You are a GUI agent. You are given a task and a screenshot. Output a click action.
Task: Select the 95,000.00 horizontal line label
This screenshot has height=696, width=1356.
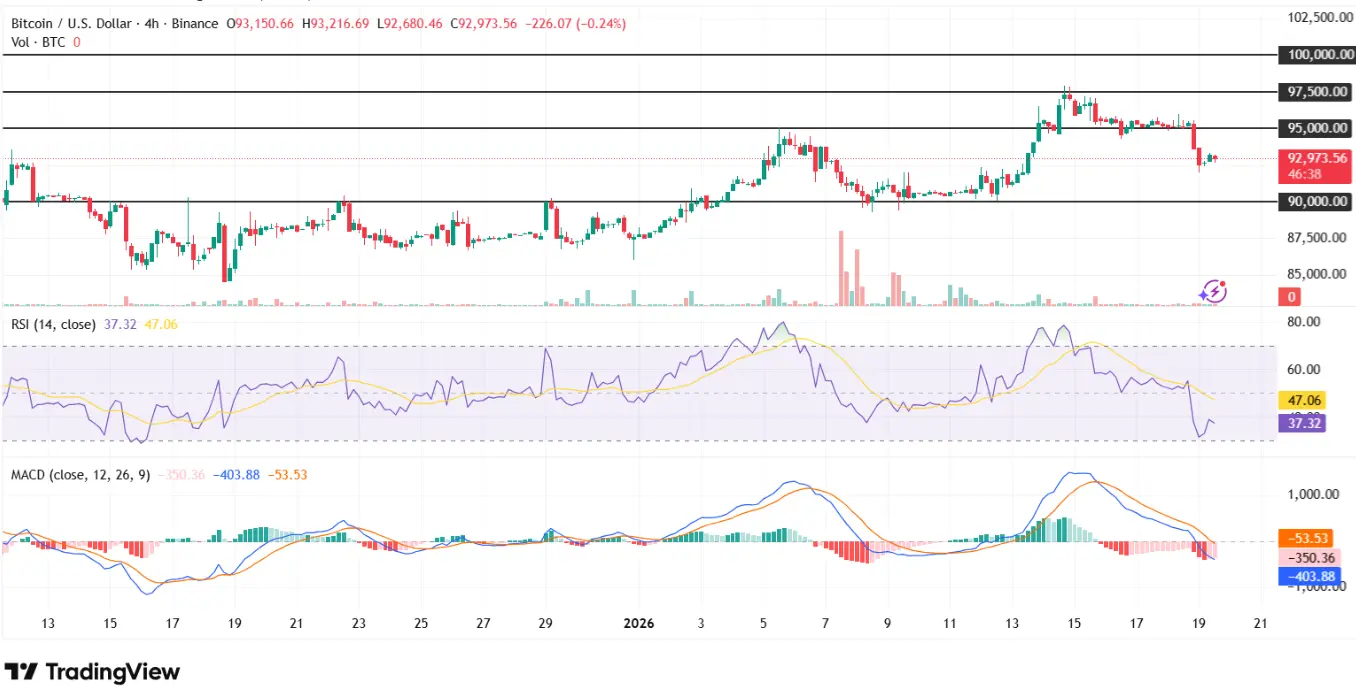coord(1316,128)
